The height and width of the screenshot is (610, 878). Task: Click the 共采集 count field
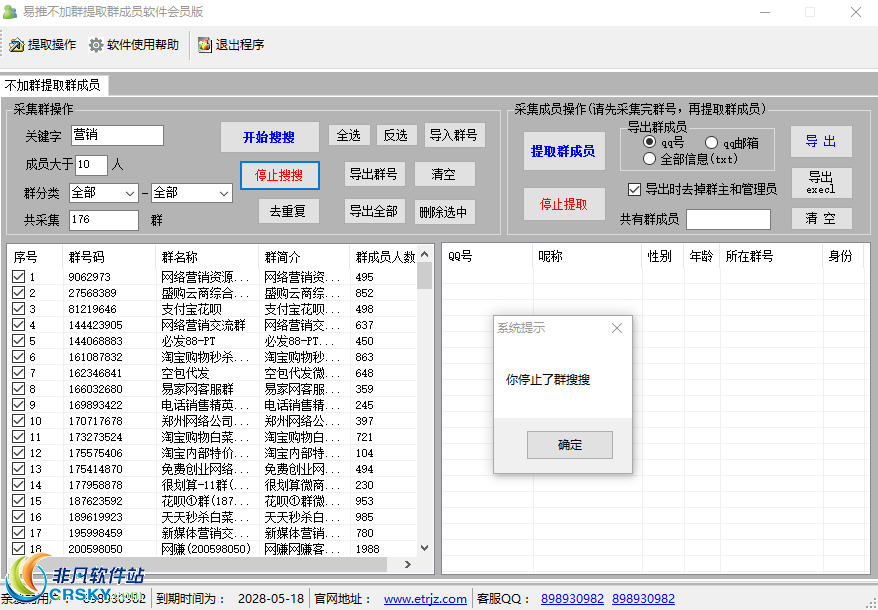[104, 220]
